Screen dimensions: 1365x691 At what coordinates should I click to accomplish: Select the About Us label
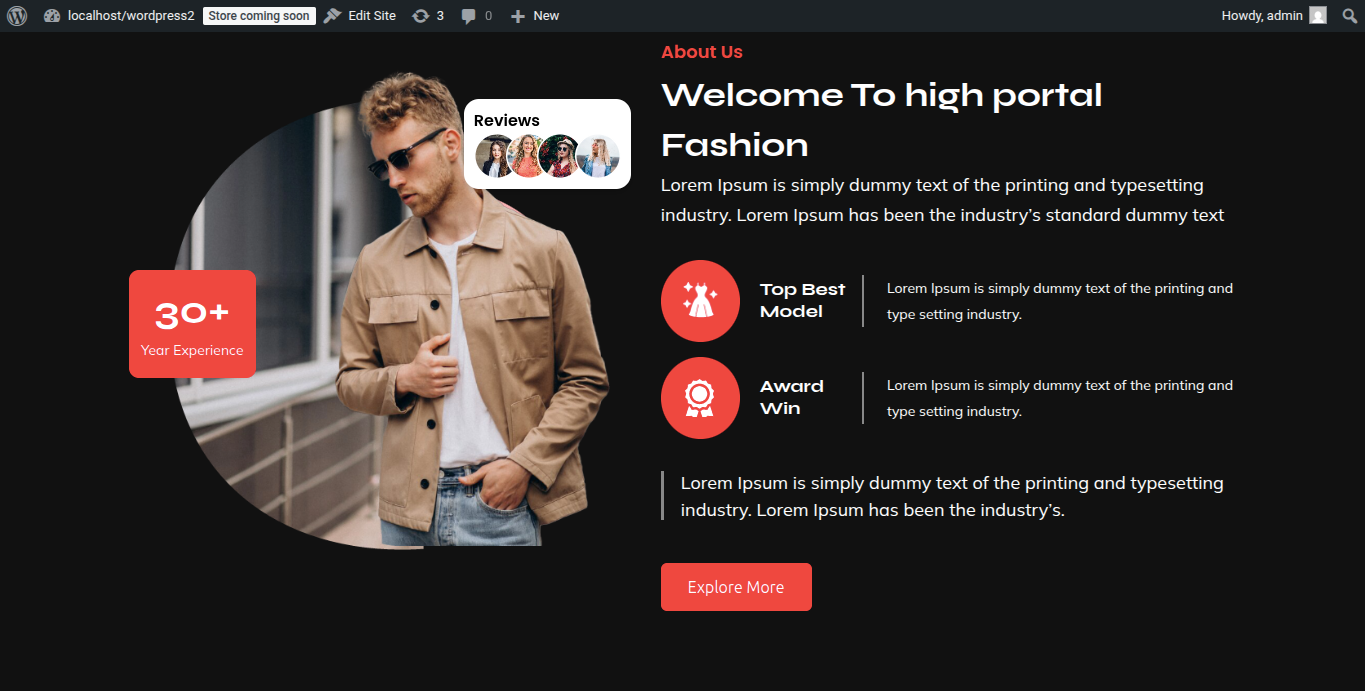702,52
